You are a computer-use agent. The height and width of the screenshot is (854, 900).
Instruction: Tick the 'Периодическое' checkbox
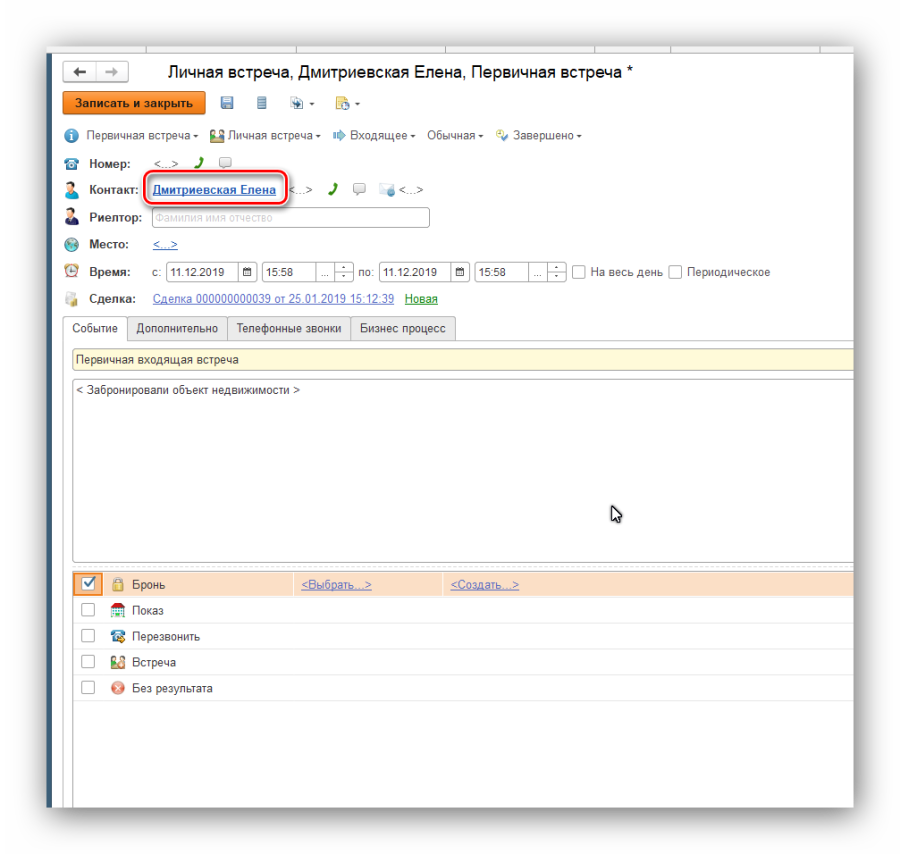click(676, 272)
